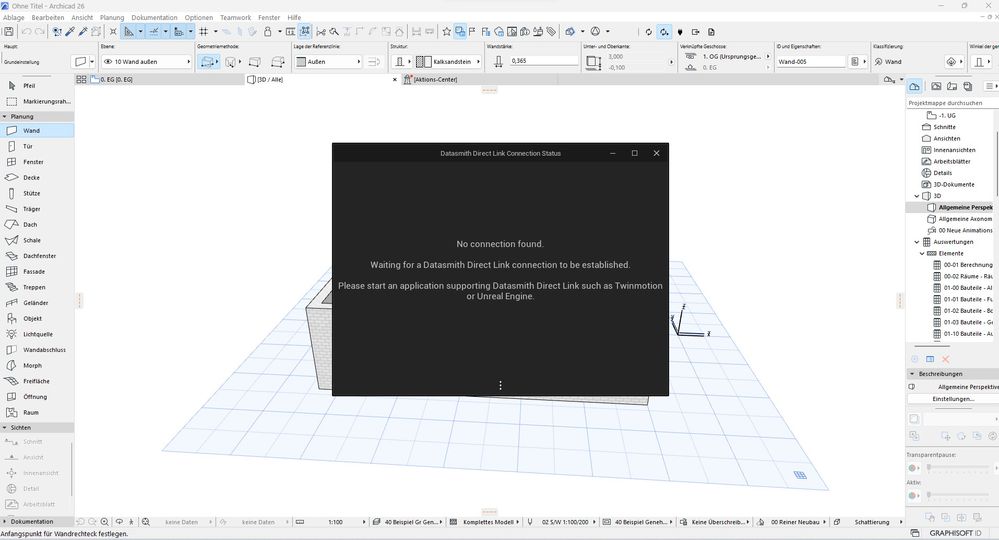Open the Ablage menu
Screen dimensions: 999x540
coord(13,18)
